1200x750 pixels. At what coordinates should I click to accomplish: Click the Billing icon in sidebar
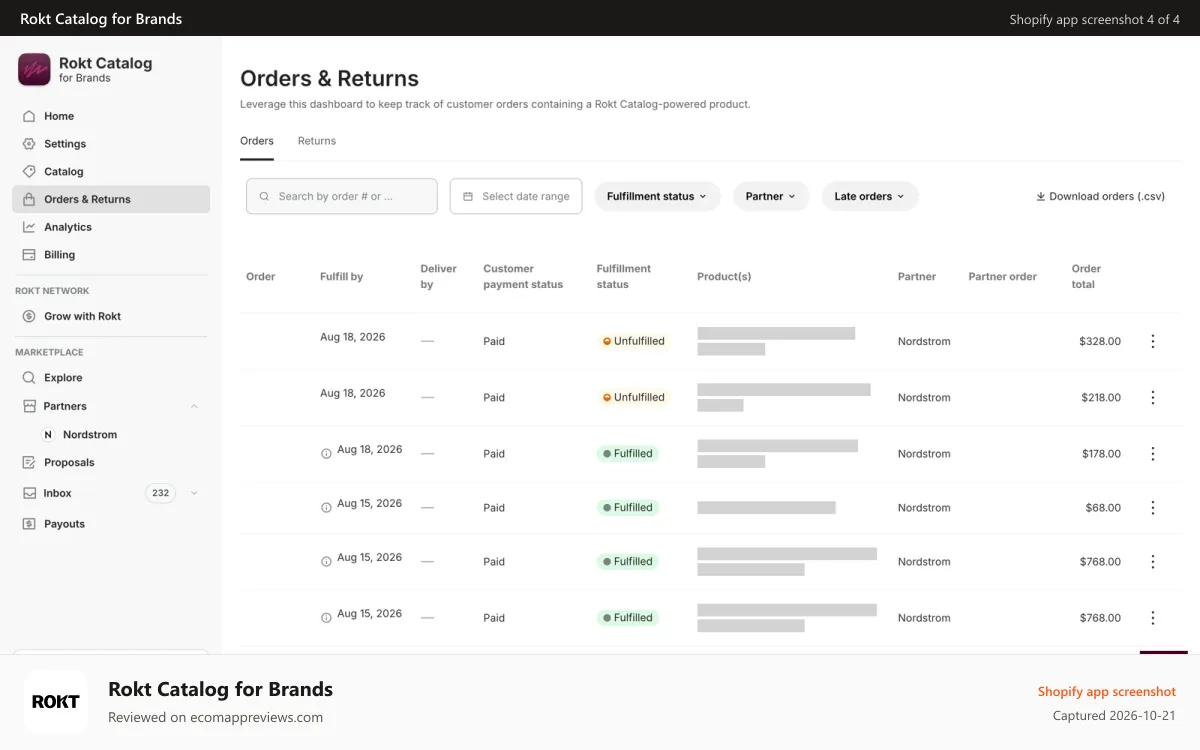click(29, 255)
